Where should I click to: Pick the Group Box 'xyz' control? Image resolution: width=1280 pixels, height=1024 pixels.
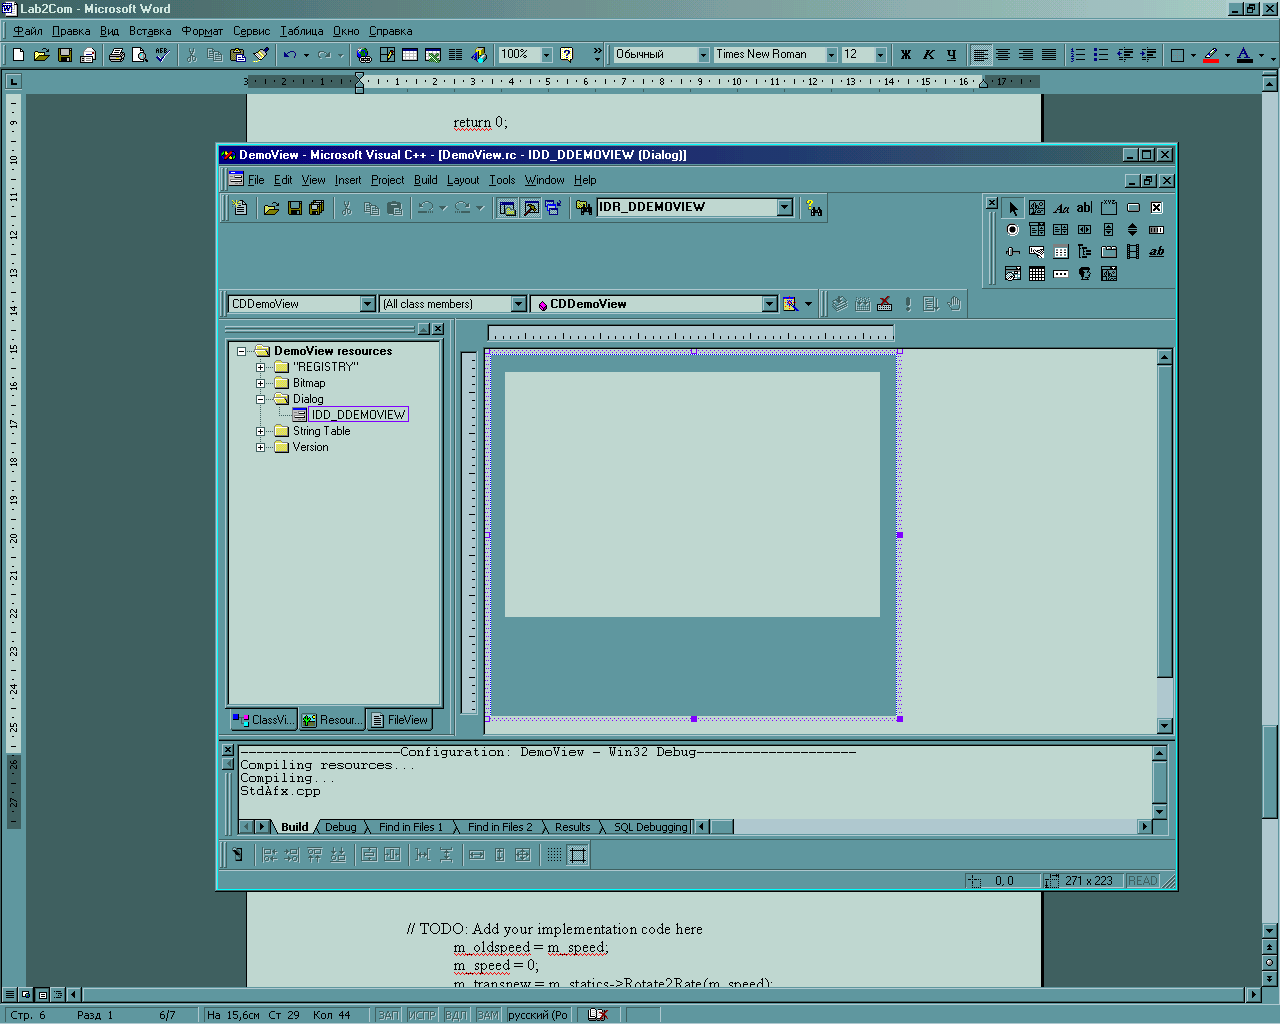(1109, 208)
